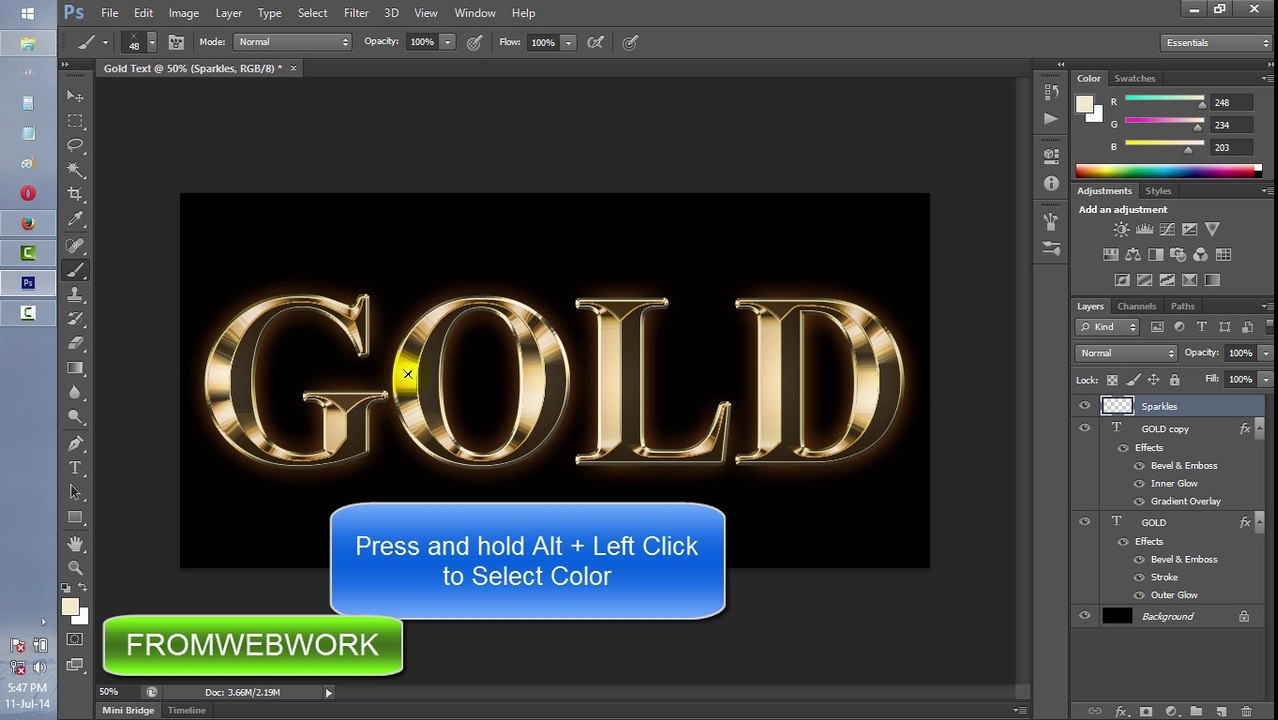Click the foreground color swatch in toolbar
Viewport: 1278px width, 720px height.
coord(70,607)
